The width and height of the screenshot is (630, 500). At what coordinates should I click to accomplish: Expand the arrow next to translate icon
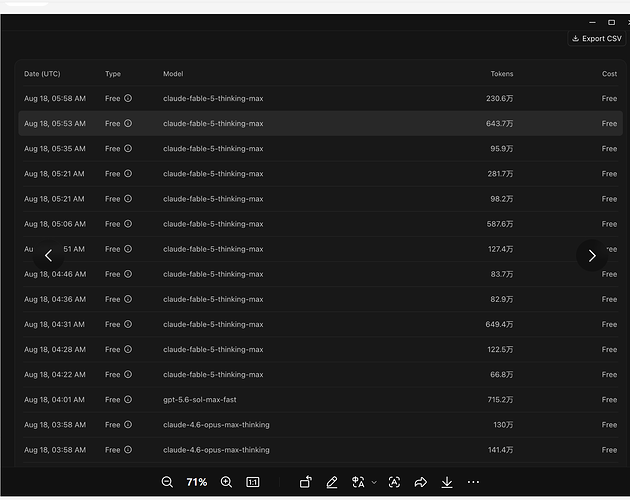(x=374, y=482)
